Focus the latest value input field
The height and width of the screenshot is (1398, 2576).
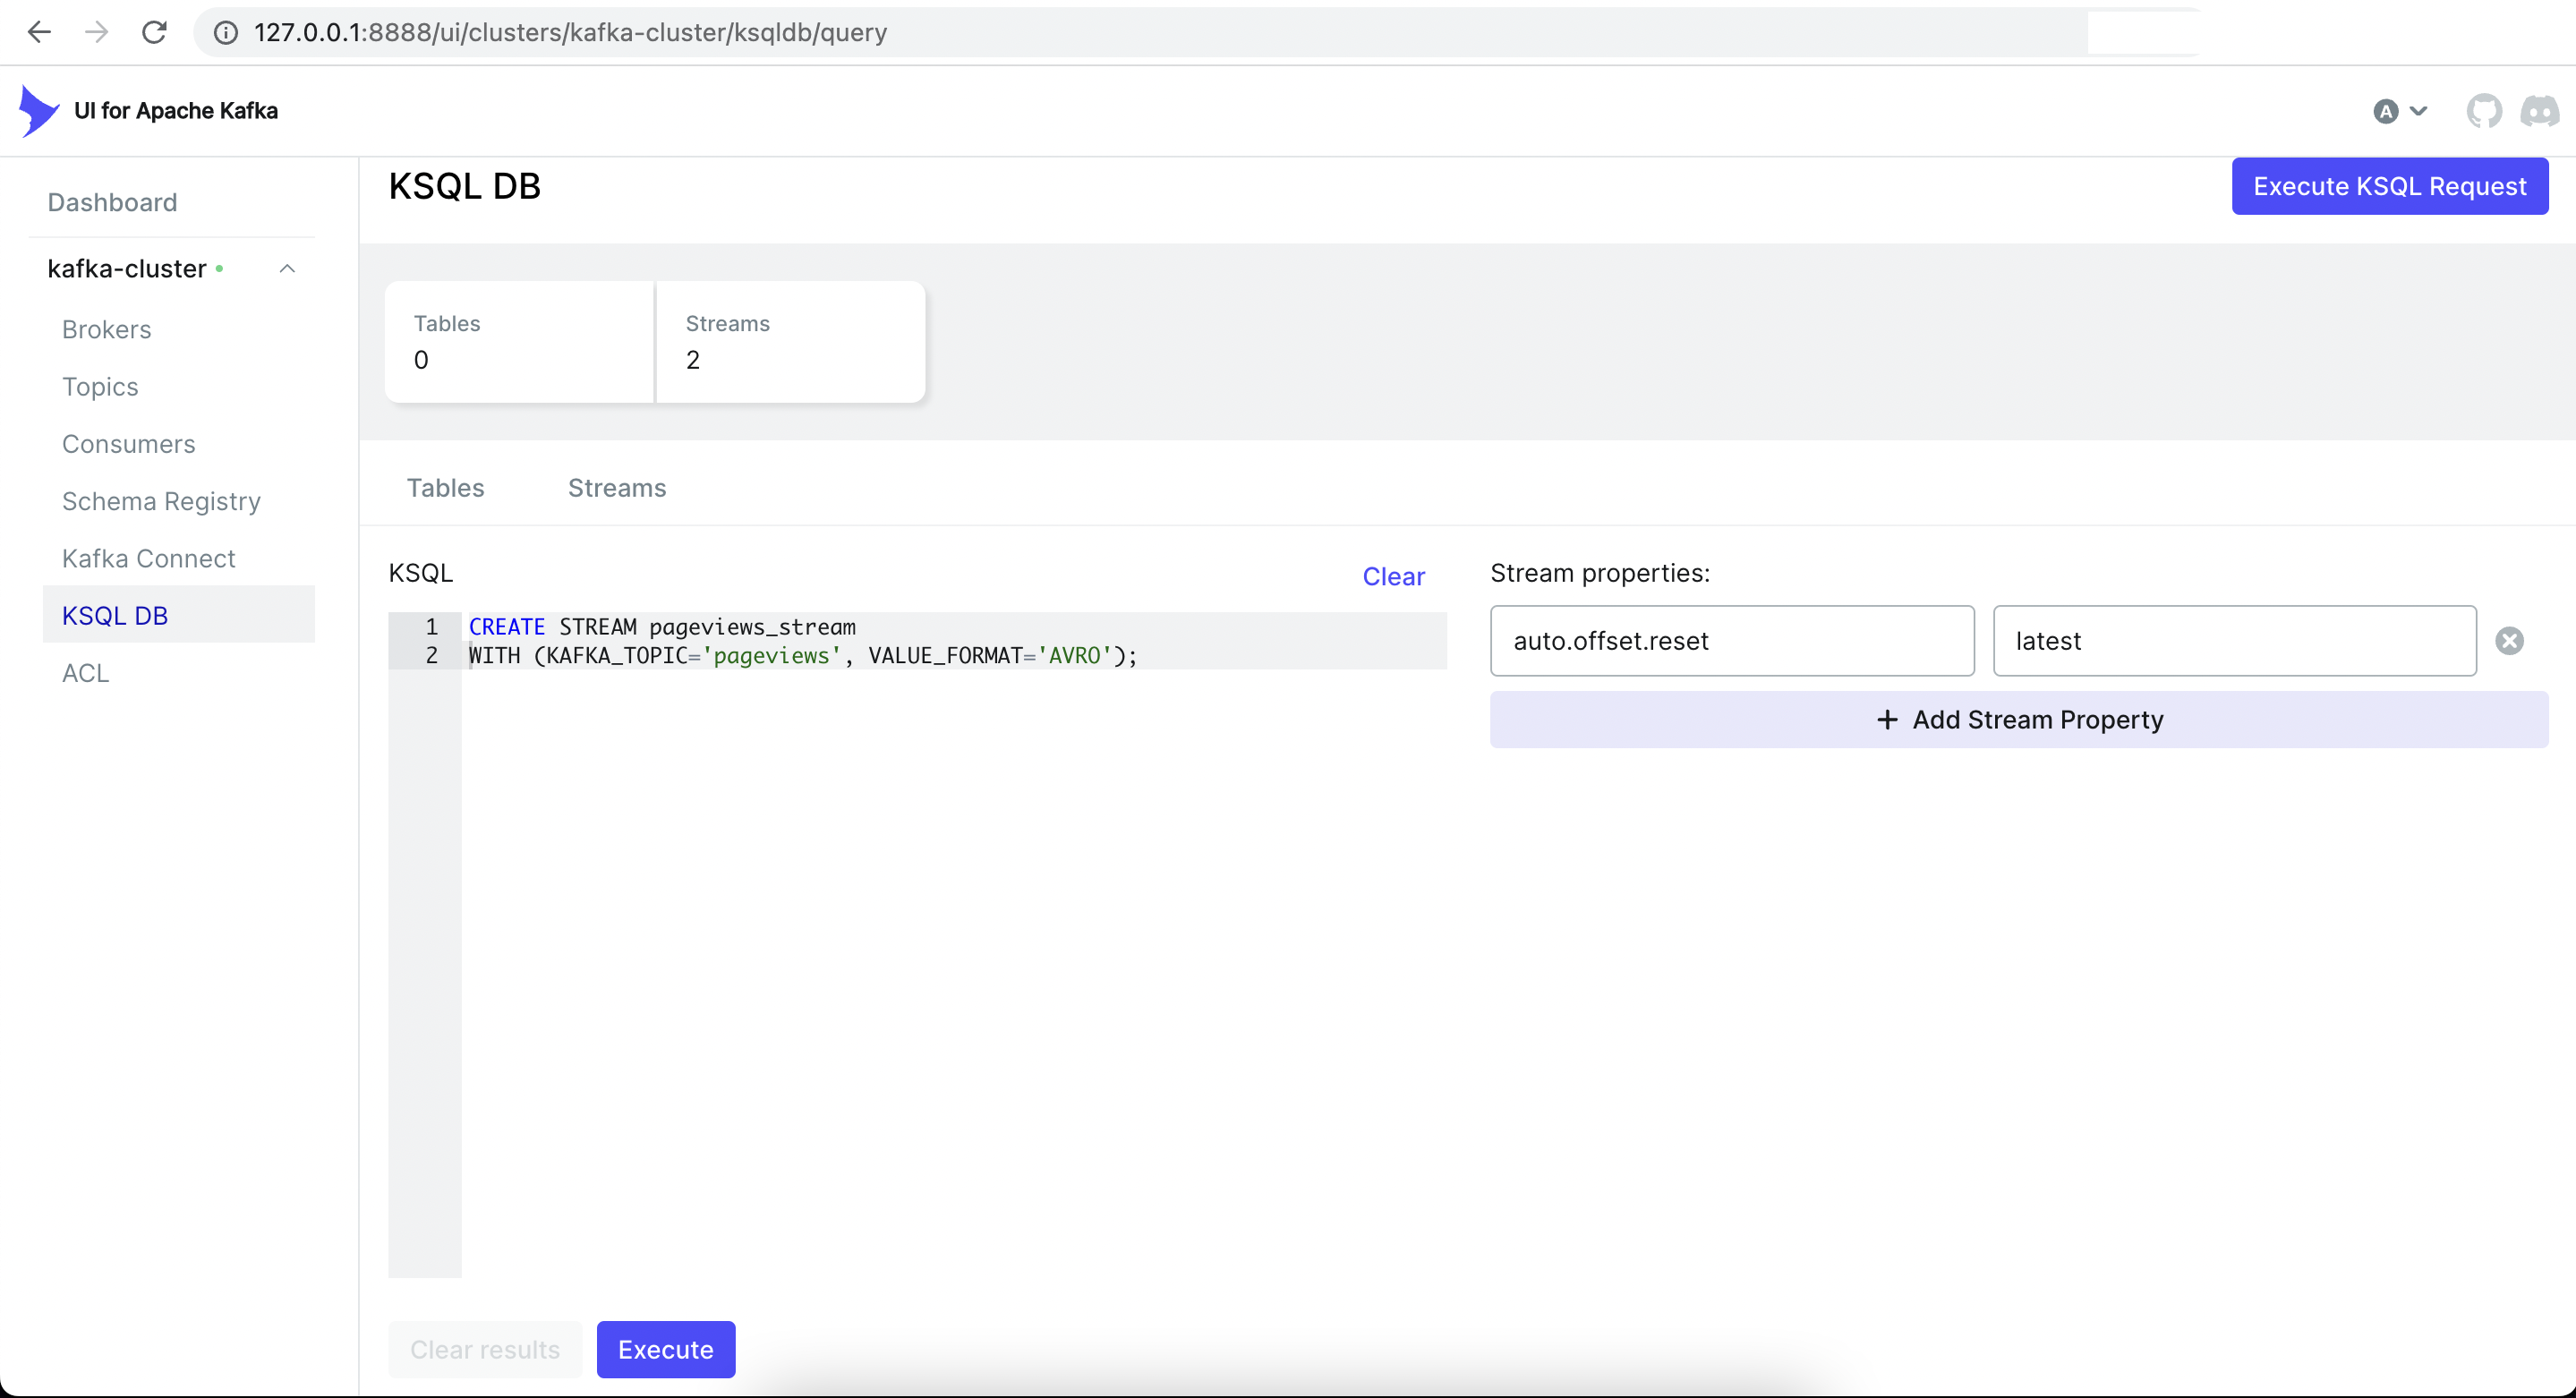coord(2234,641)
